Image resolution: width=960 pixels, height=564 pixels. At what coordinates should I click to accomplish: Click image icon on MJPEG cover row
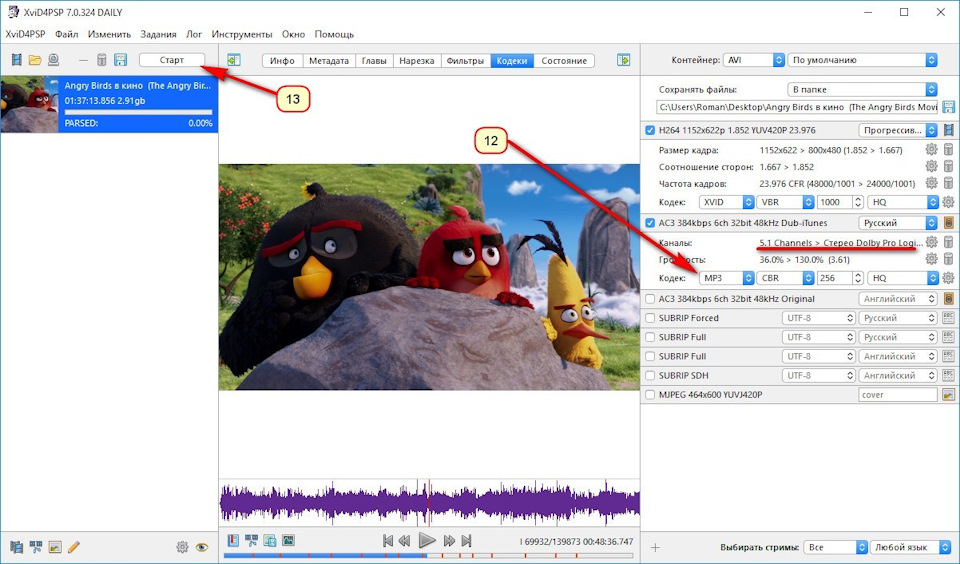coord(948,395)
